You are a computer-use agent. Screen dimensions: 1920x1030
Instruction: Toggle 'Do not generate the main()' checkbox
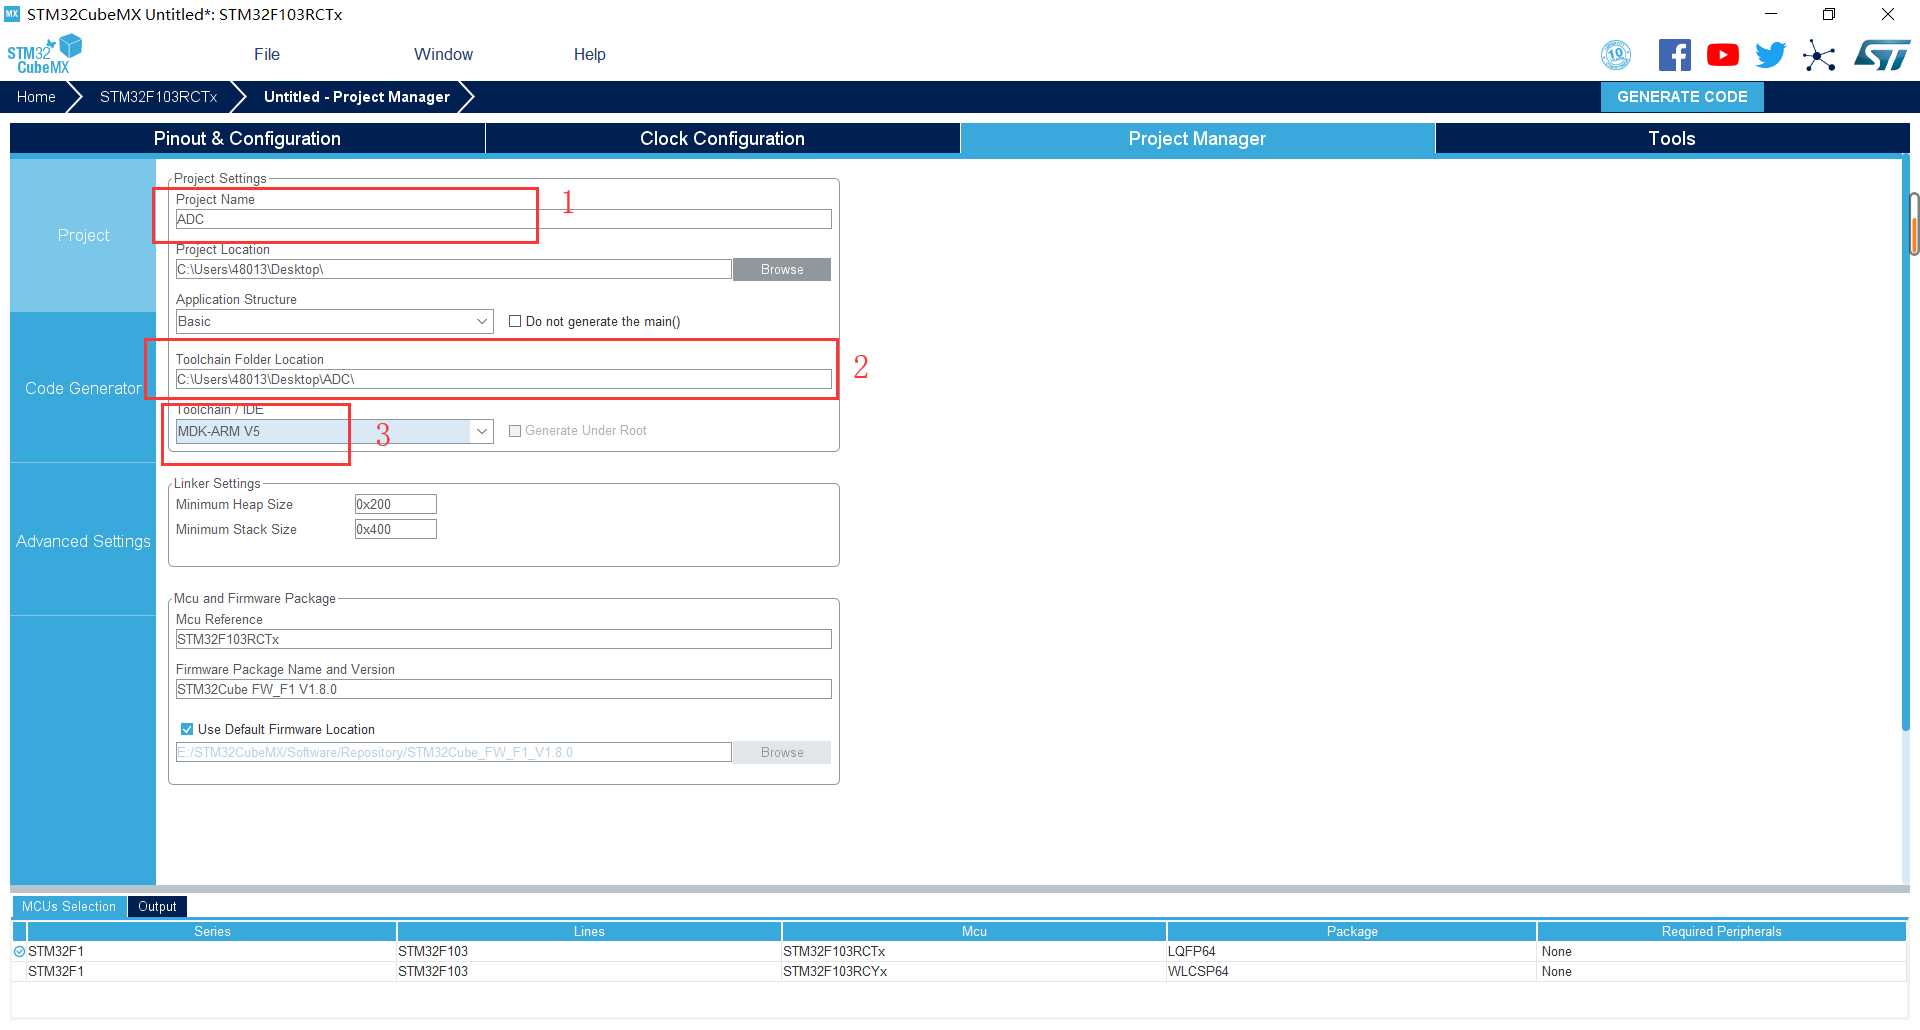coord(515,321)
